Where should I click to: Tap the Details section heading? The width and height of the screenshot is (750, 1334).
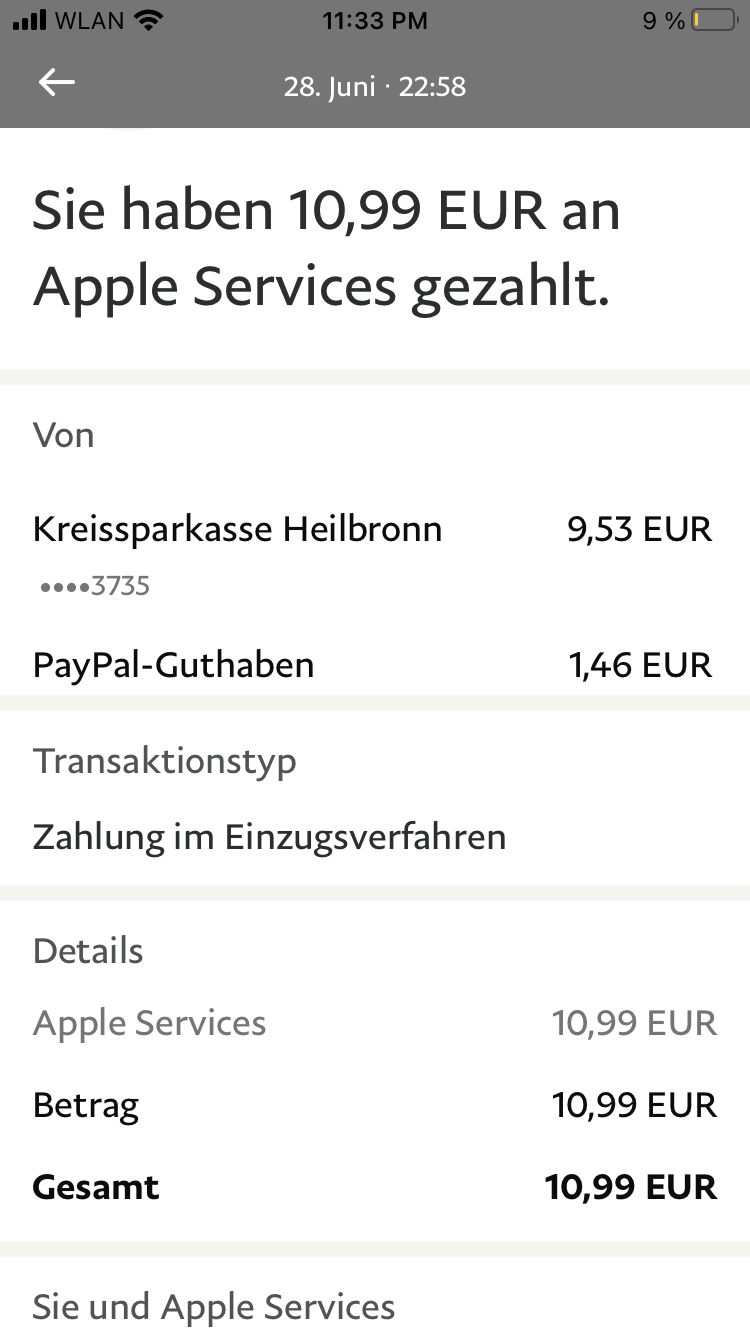tap(88, 951)
